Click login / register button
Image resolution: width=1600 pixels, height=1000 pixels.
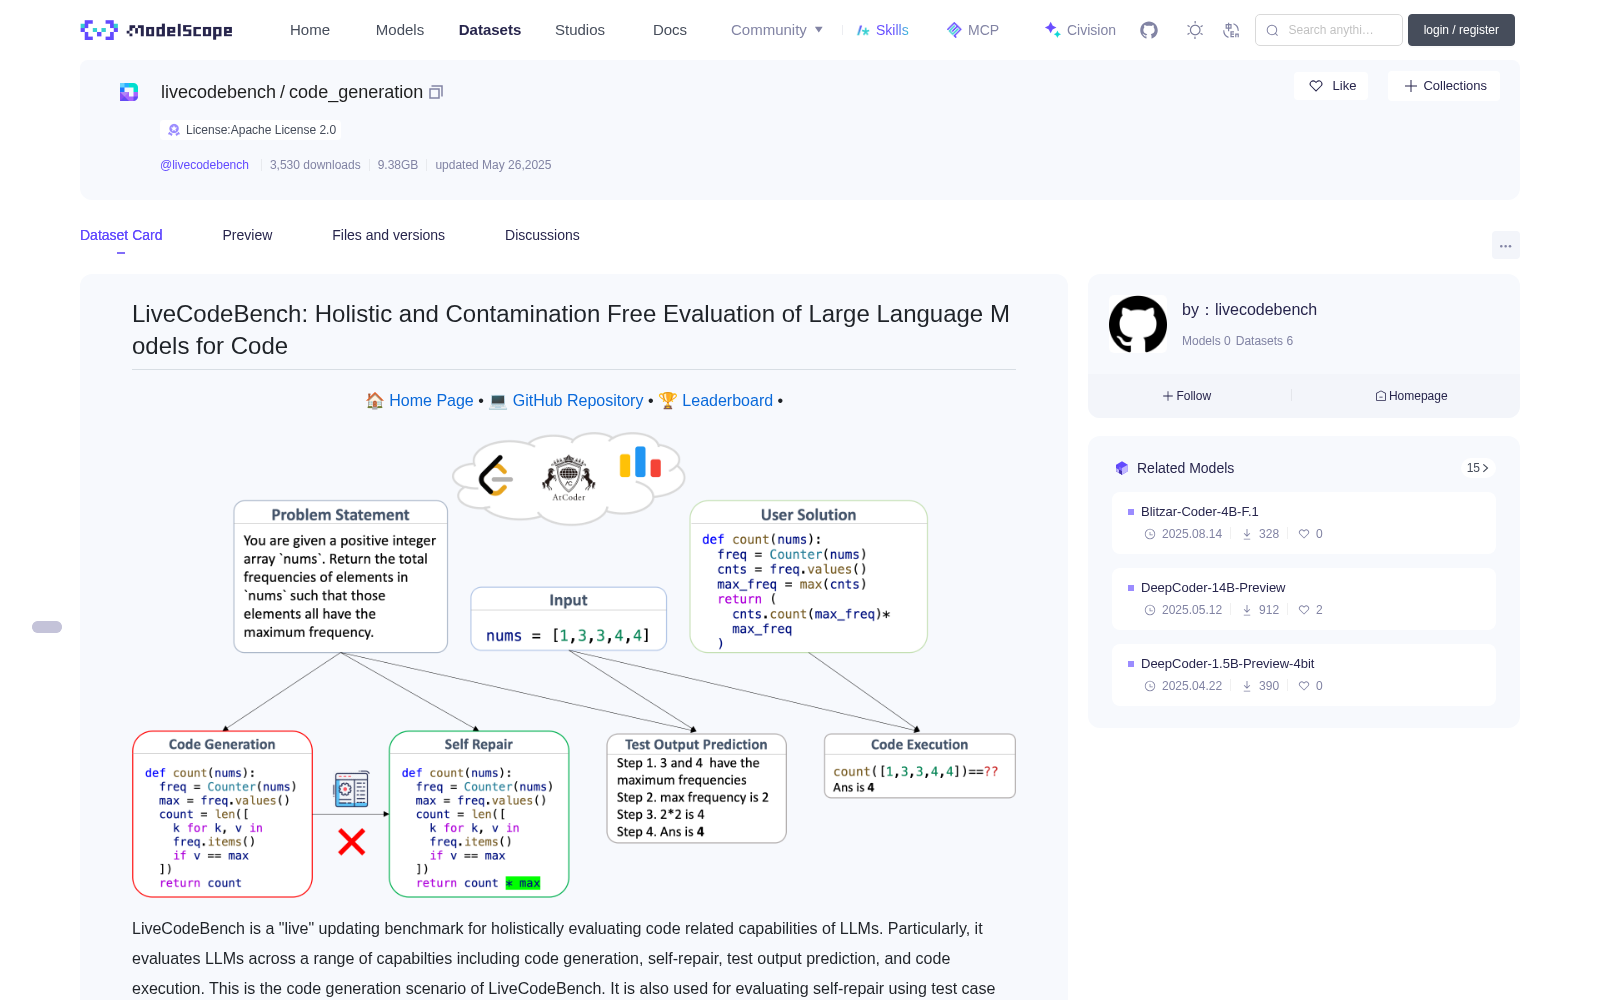[x=1461, y=30]
